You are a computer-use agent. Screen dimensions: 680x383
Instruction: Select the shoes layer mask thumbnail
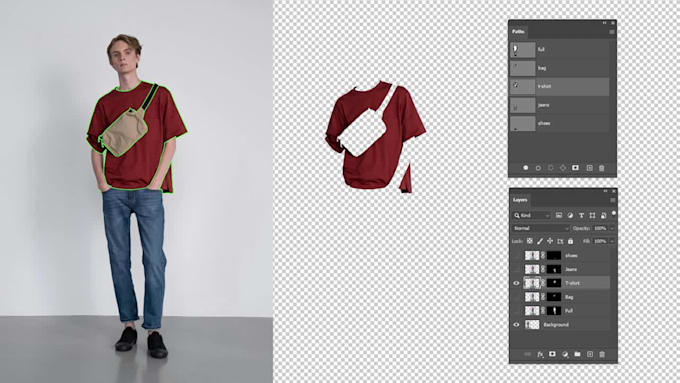pyautogui.click(x=554, y=255)
